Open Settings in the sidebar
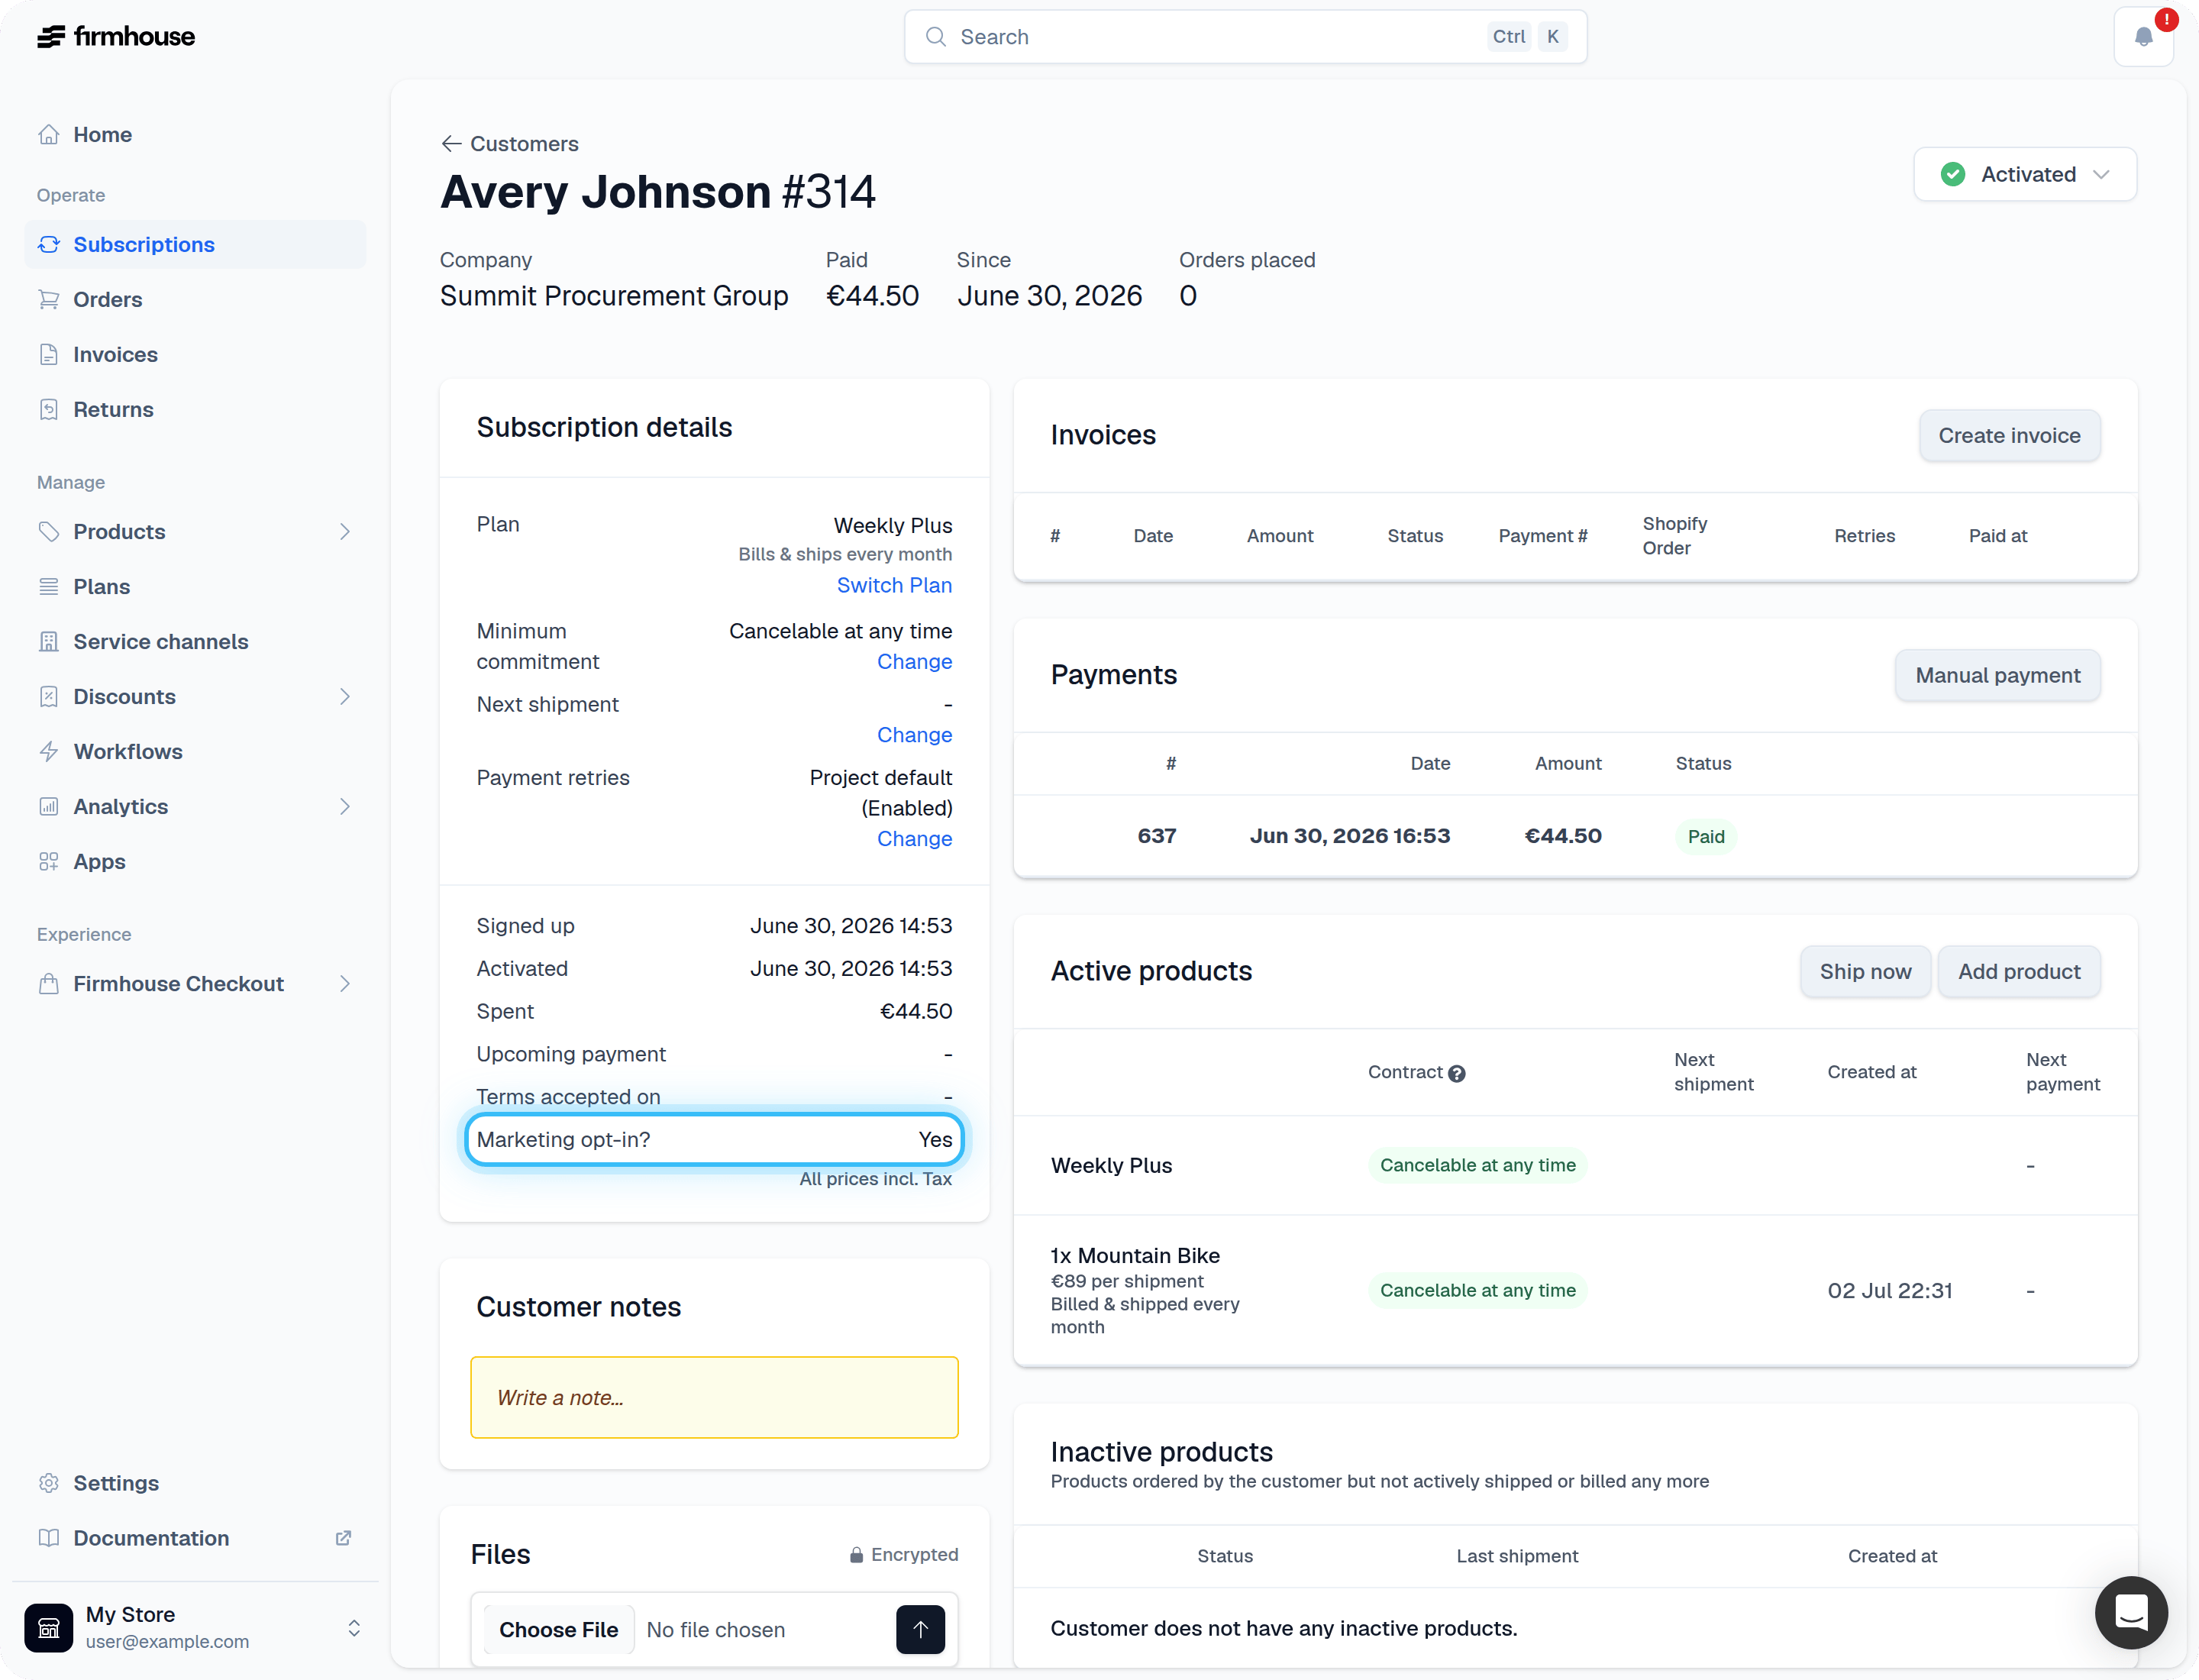2199x1680 pixels. (x=195, y=1482)
